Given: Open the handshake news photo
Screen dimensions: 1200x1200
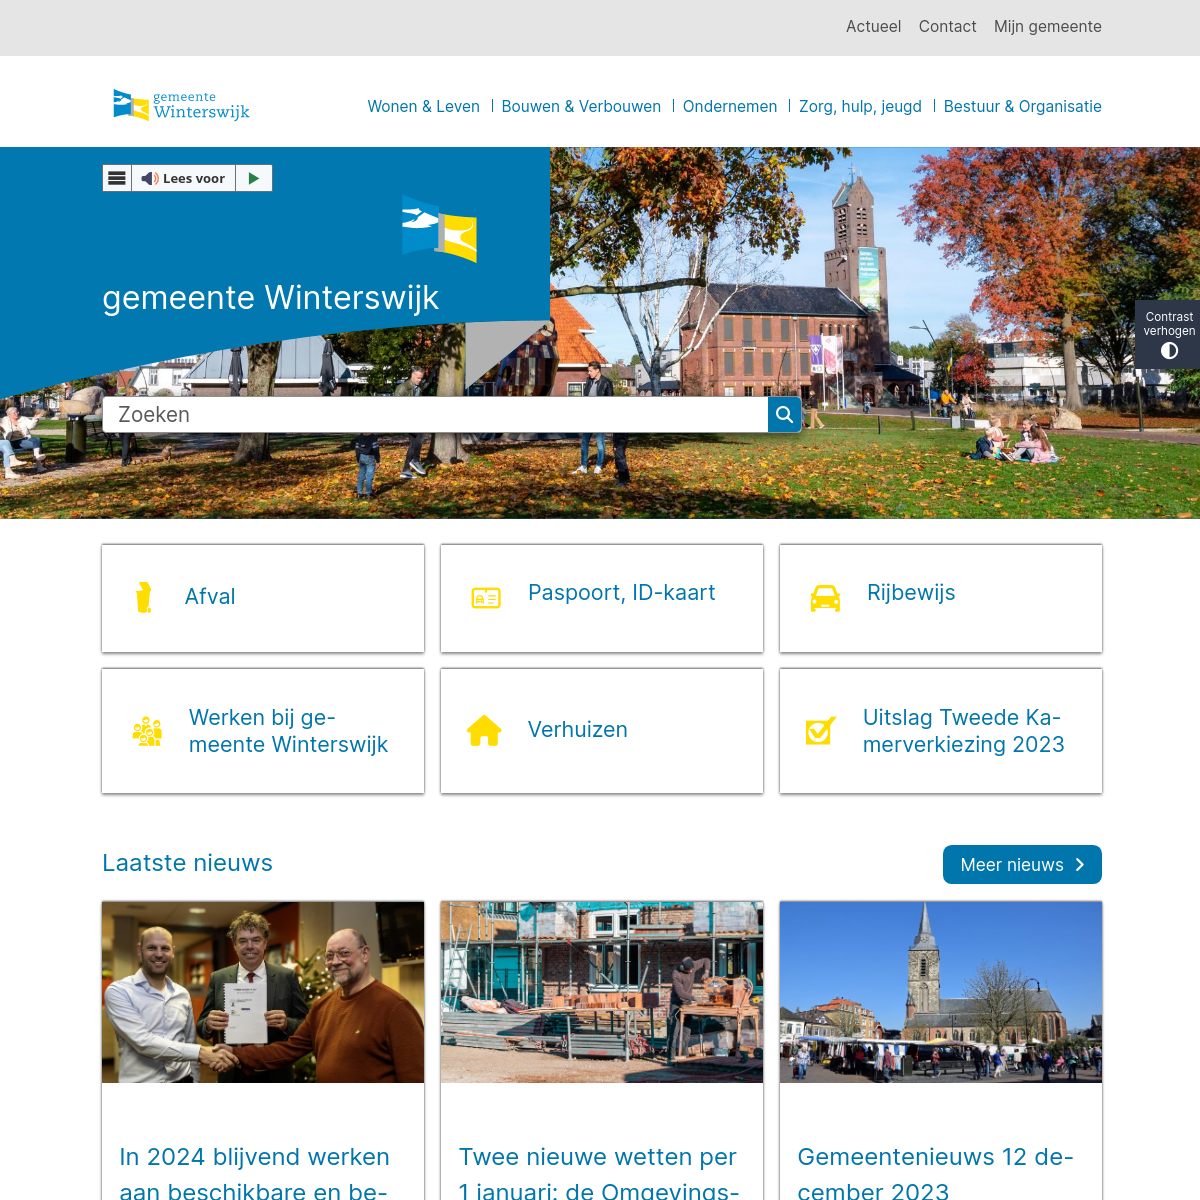Looking at the screenshot, I should pos(263,992).
